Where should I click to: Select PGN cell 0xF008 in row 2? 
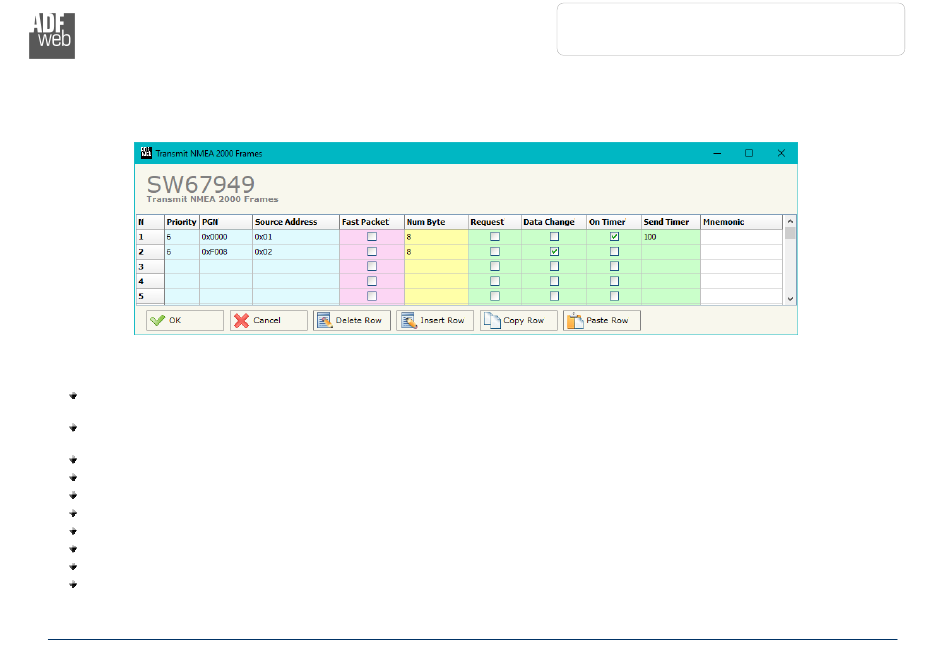[226, 251]
